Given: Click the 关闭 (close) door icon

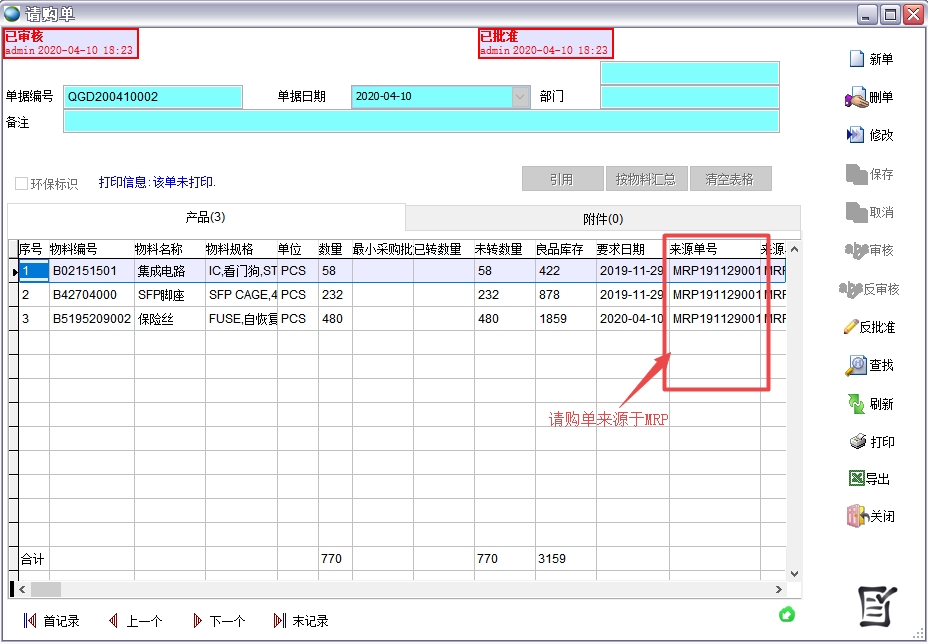Looking at the screenshot, I should point(856,517).
